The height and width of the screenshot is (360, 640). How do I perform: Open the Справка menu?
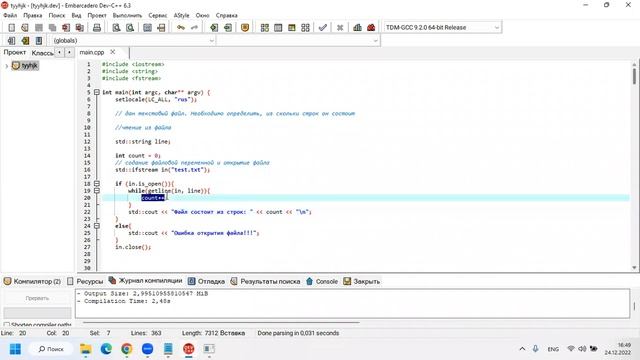pos(227,15)
